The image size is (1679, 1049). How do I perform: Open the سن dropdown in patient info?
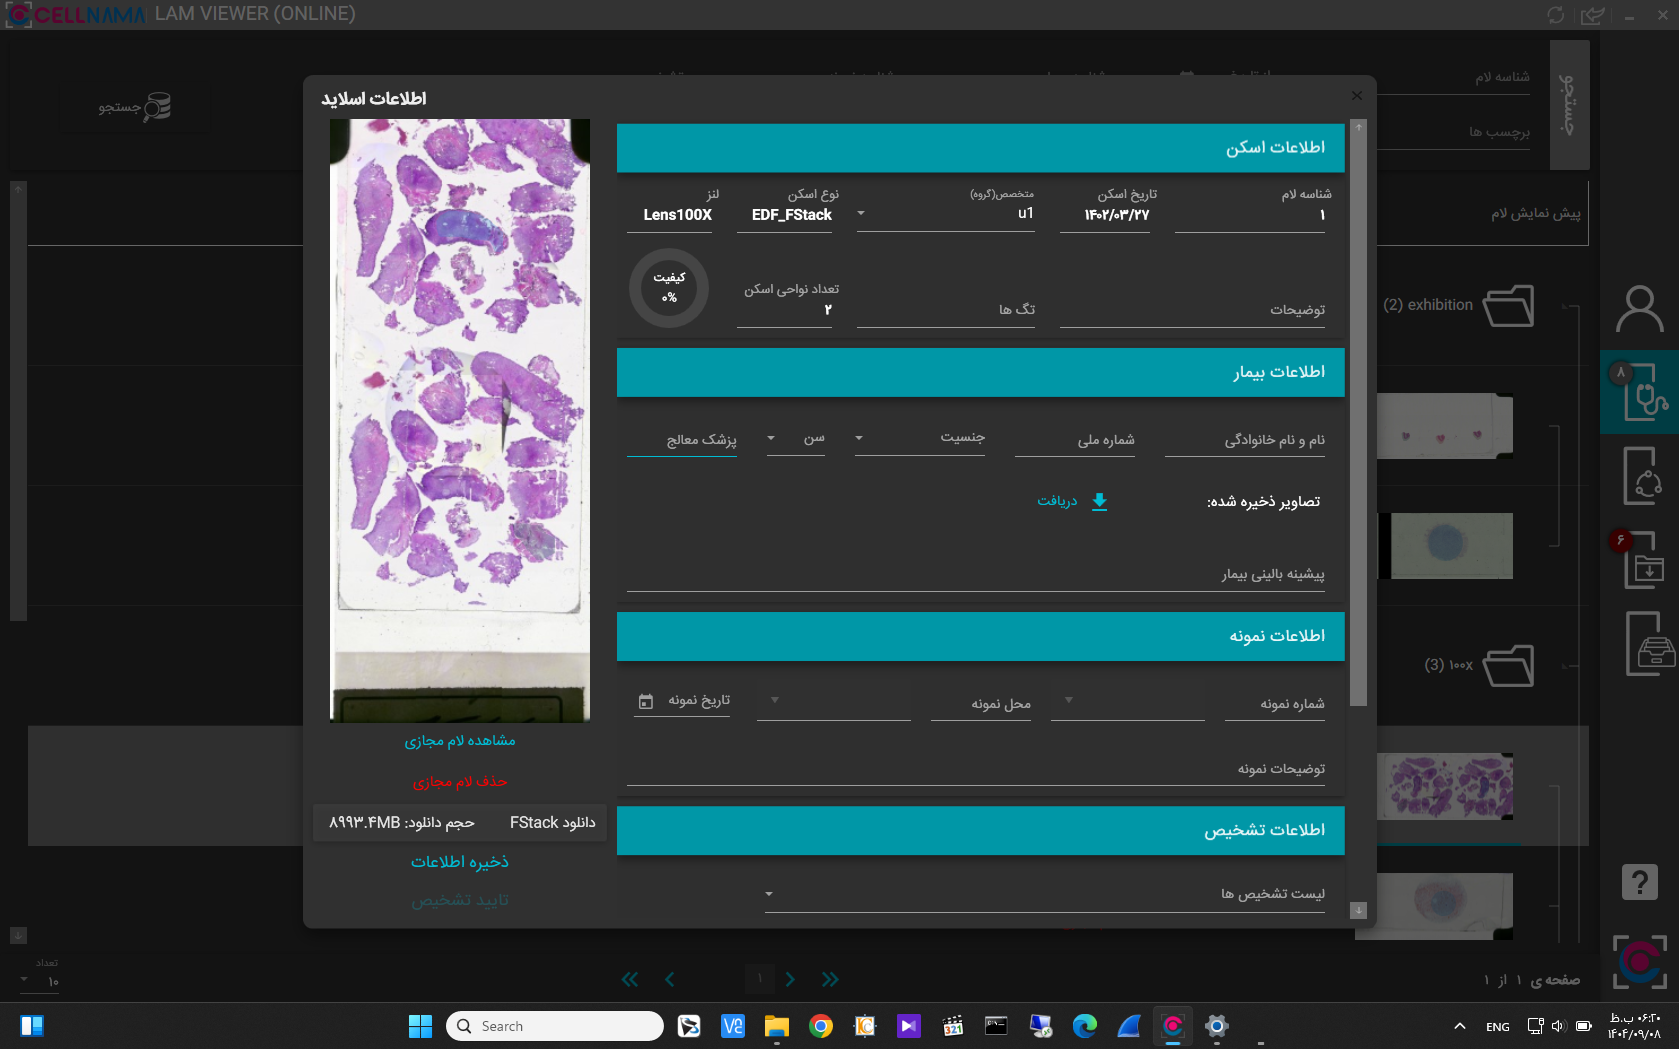pyautogui.click(x=770, y=438)
